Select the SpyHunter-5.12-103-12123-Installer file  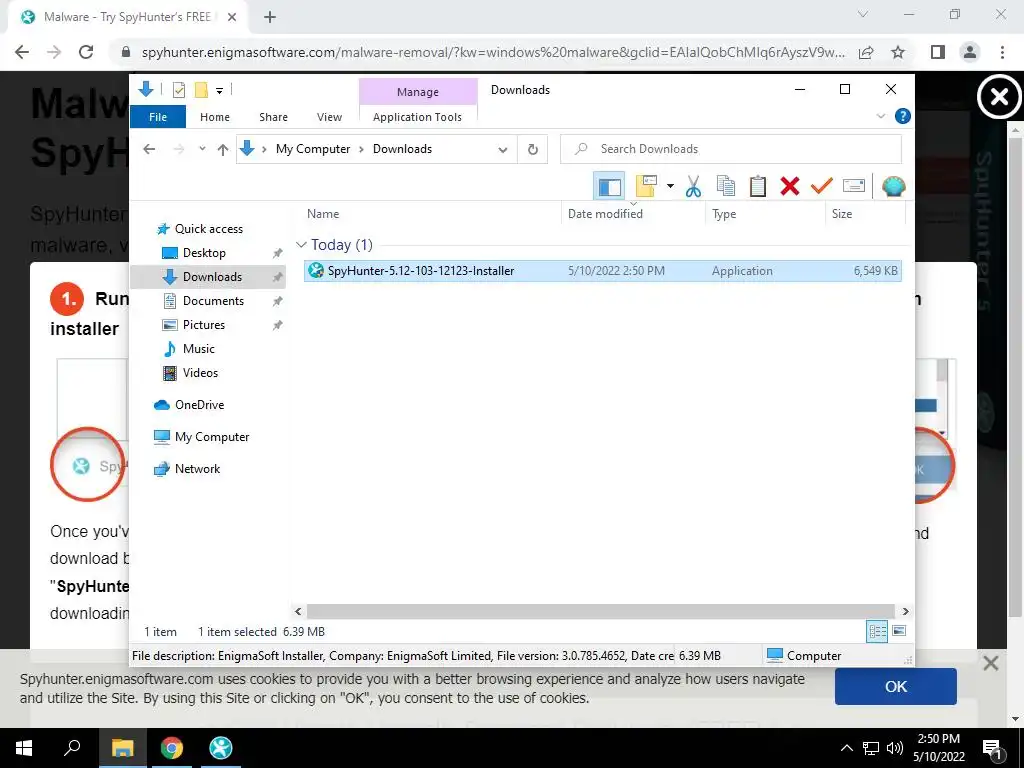click(602, 271)
